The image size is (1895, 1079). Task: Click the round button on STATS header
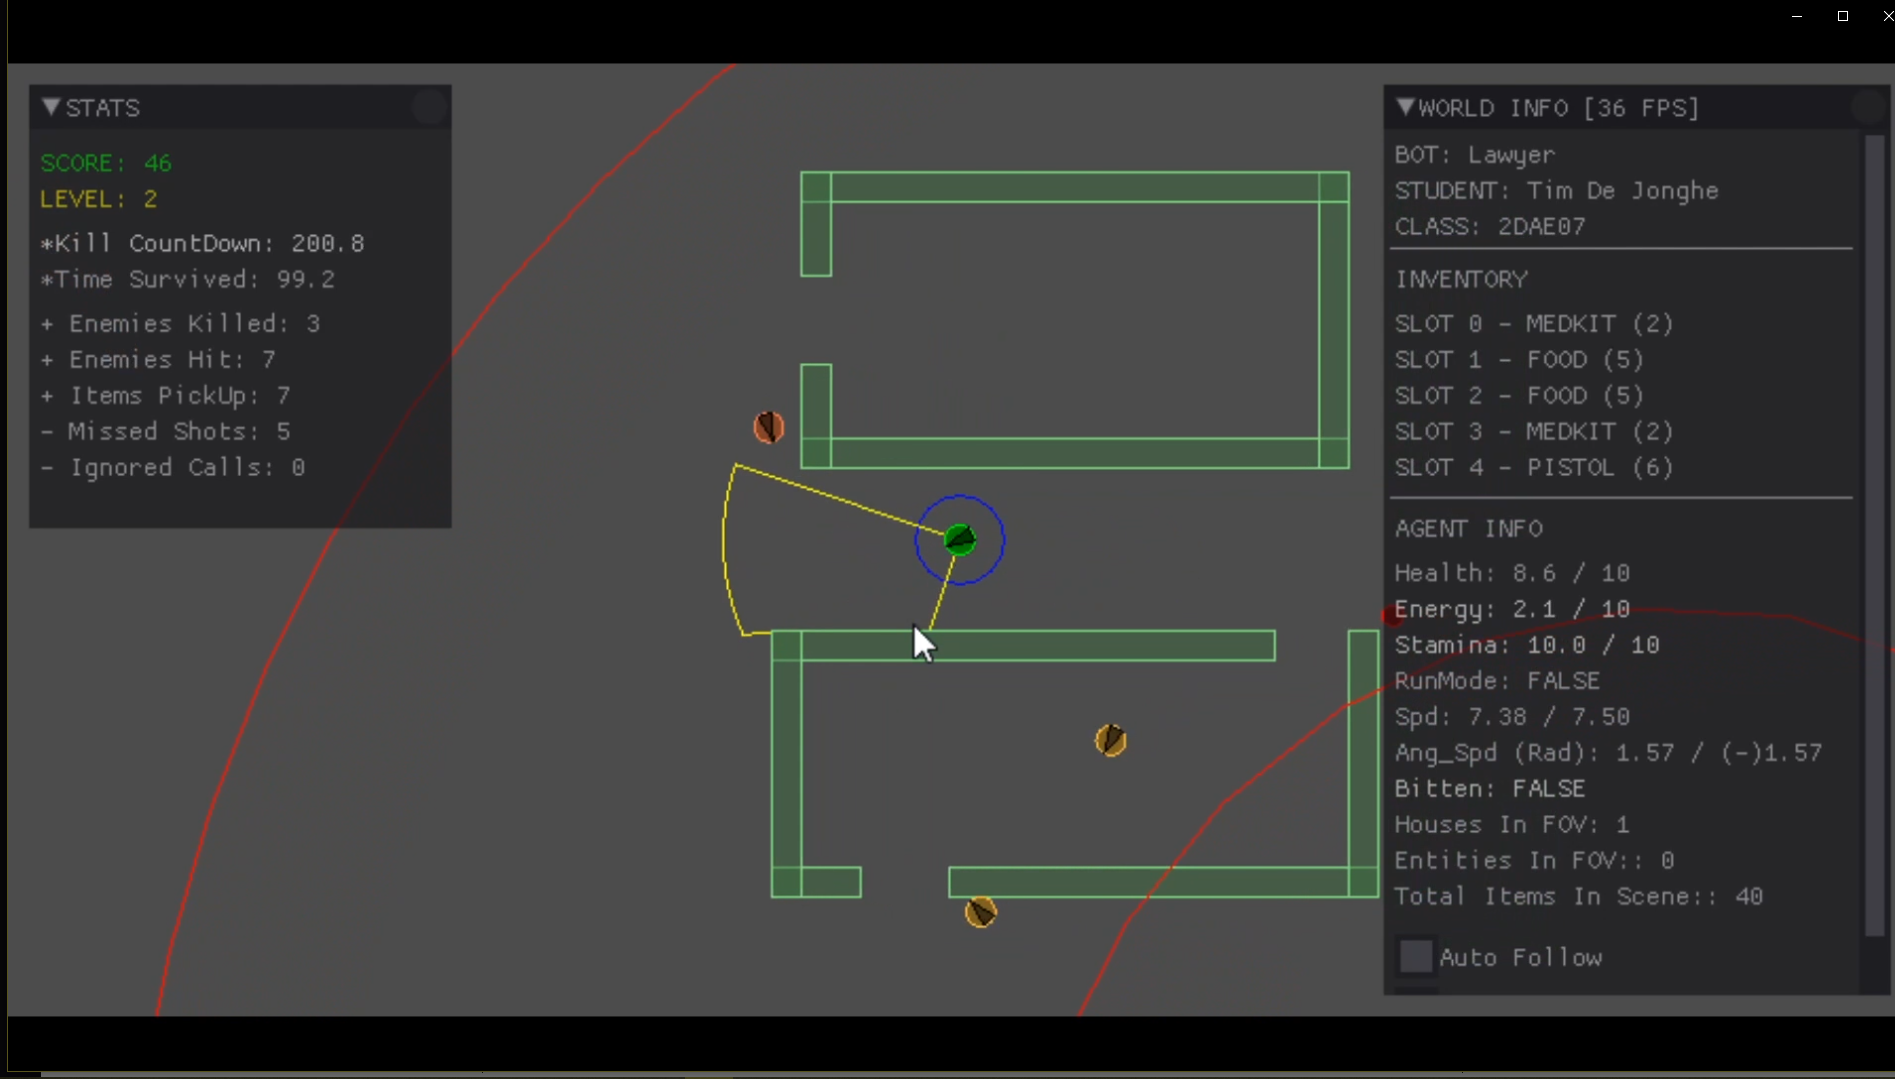click(429, 107)
